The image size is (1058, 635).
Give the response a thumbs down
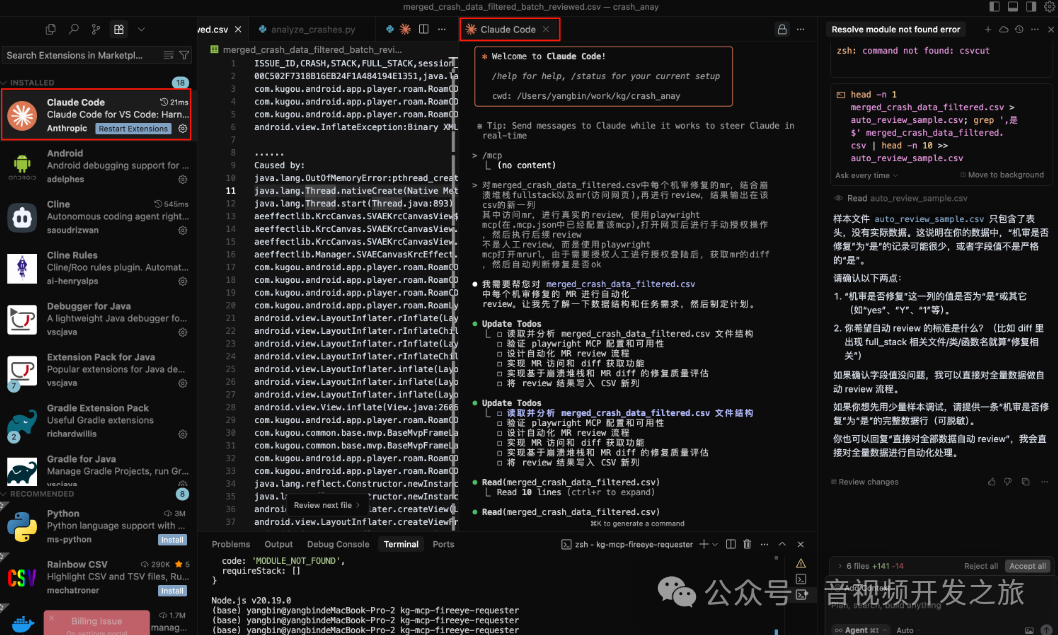(x=1007, y=482)
